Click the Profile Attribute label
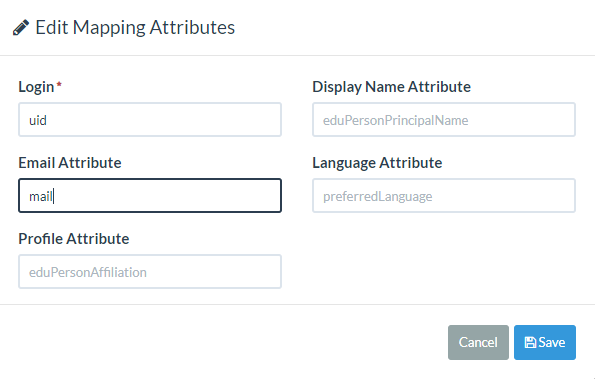The image size is (595, 379). point(74,239)
